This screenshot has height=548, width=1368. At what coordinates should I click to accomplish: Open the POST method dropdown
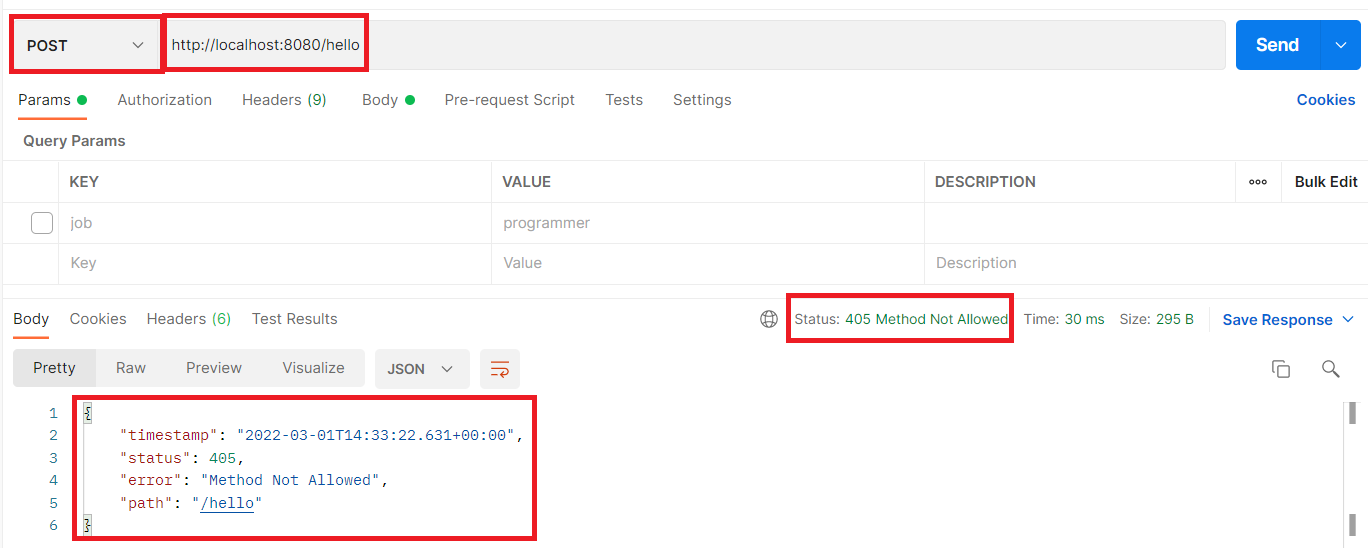[85, 45]
